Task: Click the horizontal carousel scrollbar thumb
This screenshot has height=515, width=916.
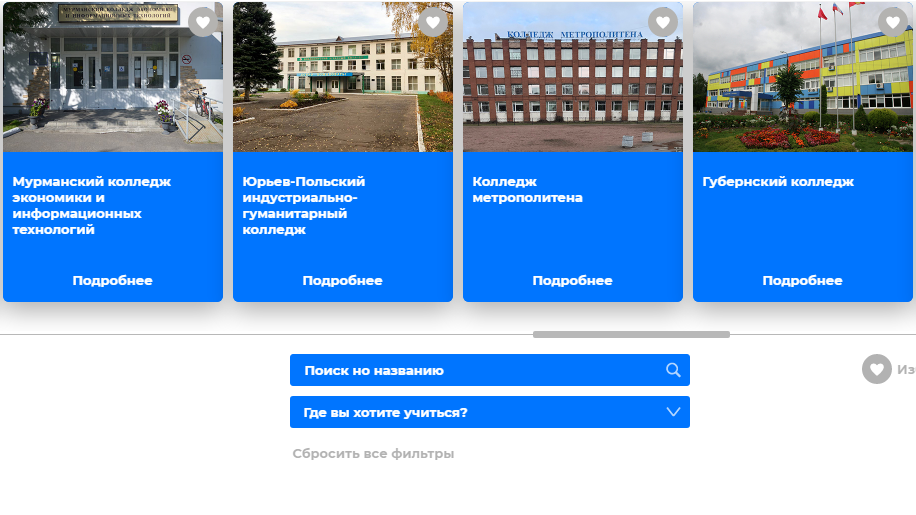Action: point(631,335)
